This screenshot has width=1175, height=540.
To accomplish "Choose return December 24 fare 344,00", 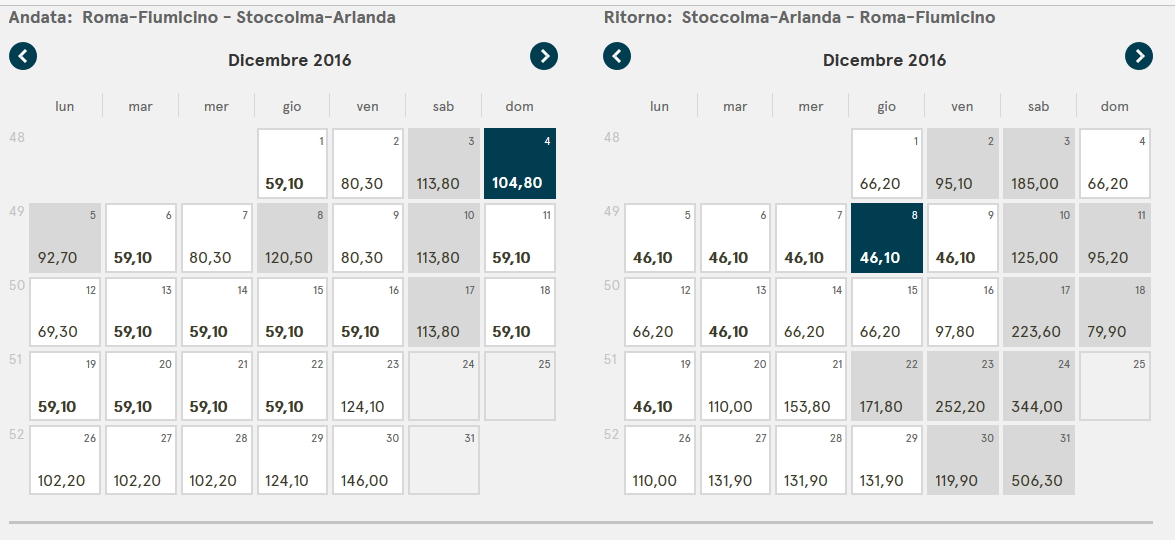I will pos(1038,386).
